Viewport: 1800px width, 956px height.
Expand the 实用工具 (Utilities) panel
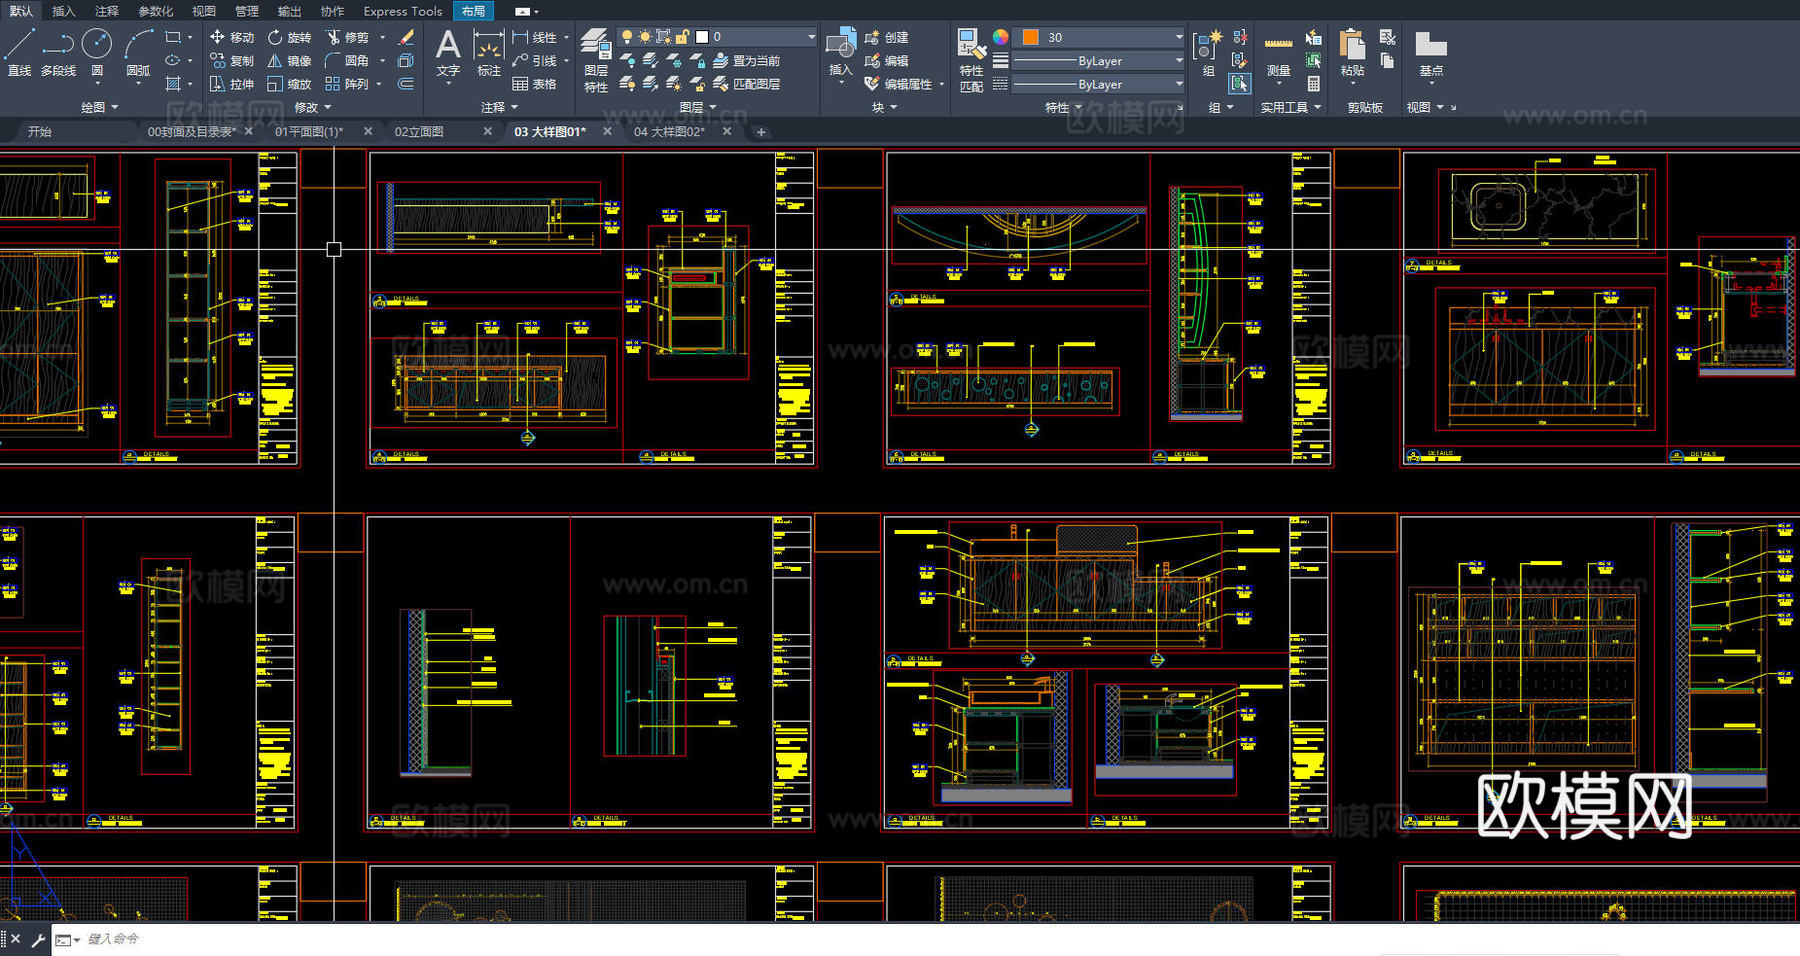pos(1290,107)
